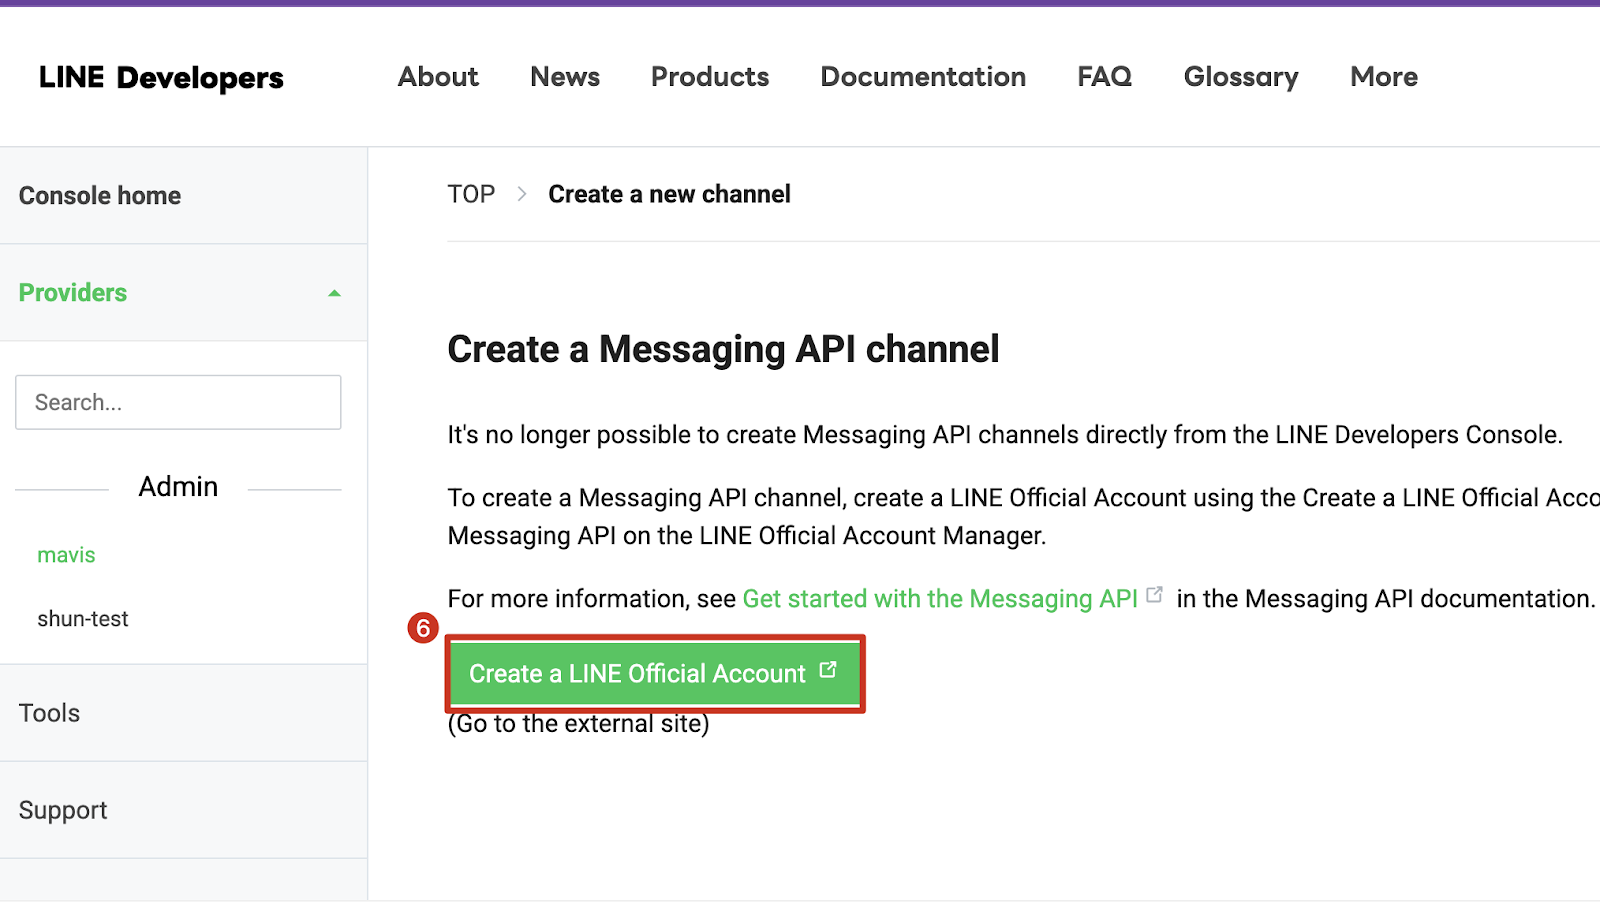Screen dimensions: 1600x904
Task: Select the mavis provider
Action: (x=66, y=555)
